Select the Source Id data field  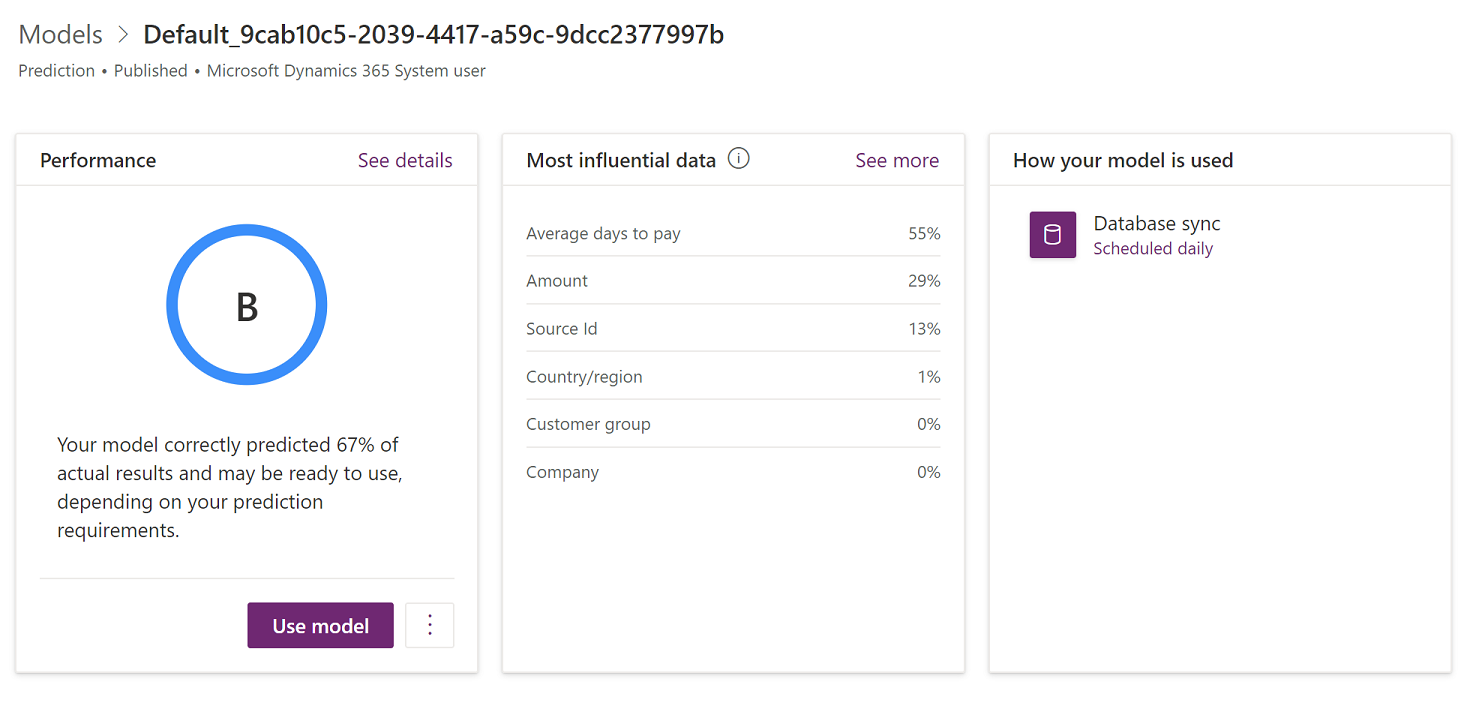tap(733, 328)
